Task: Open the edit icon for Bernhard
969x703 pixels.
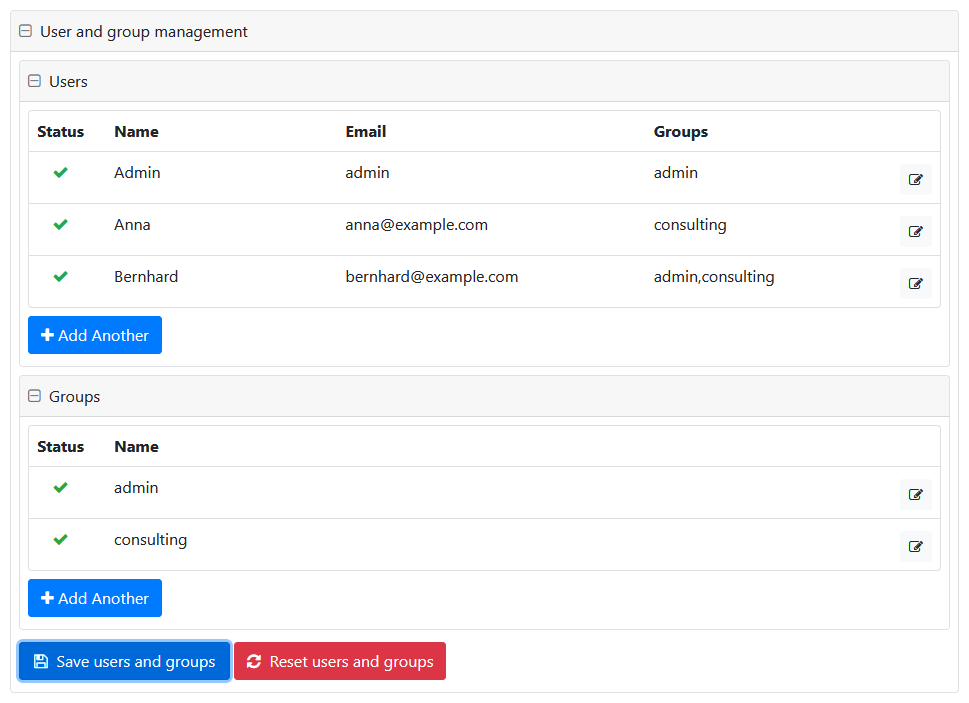Action: click(x=915, y=283)
